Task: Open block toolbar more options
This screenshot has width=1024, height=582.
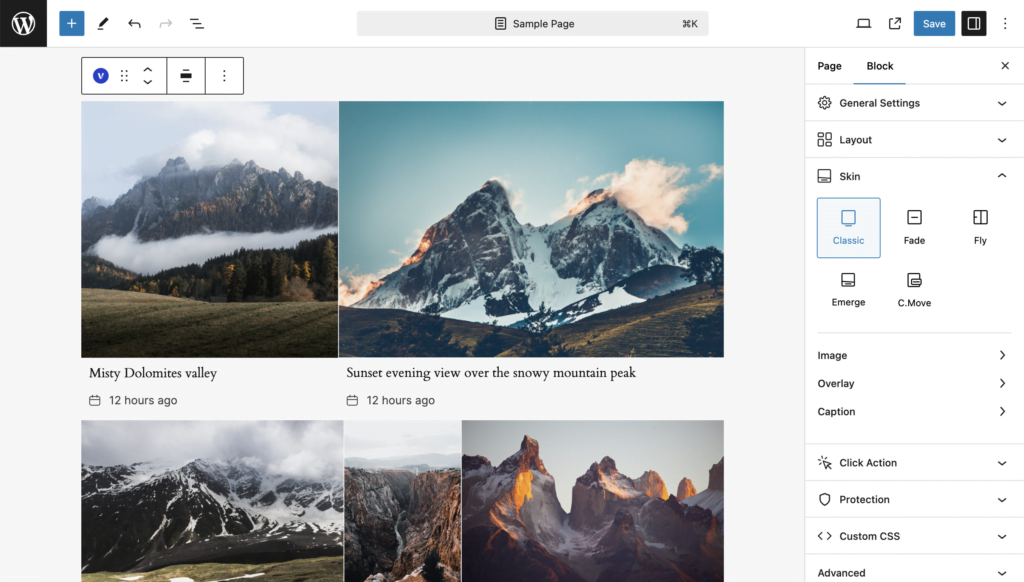Action: (x=224, y=76)
